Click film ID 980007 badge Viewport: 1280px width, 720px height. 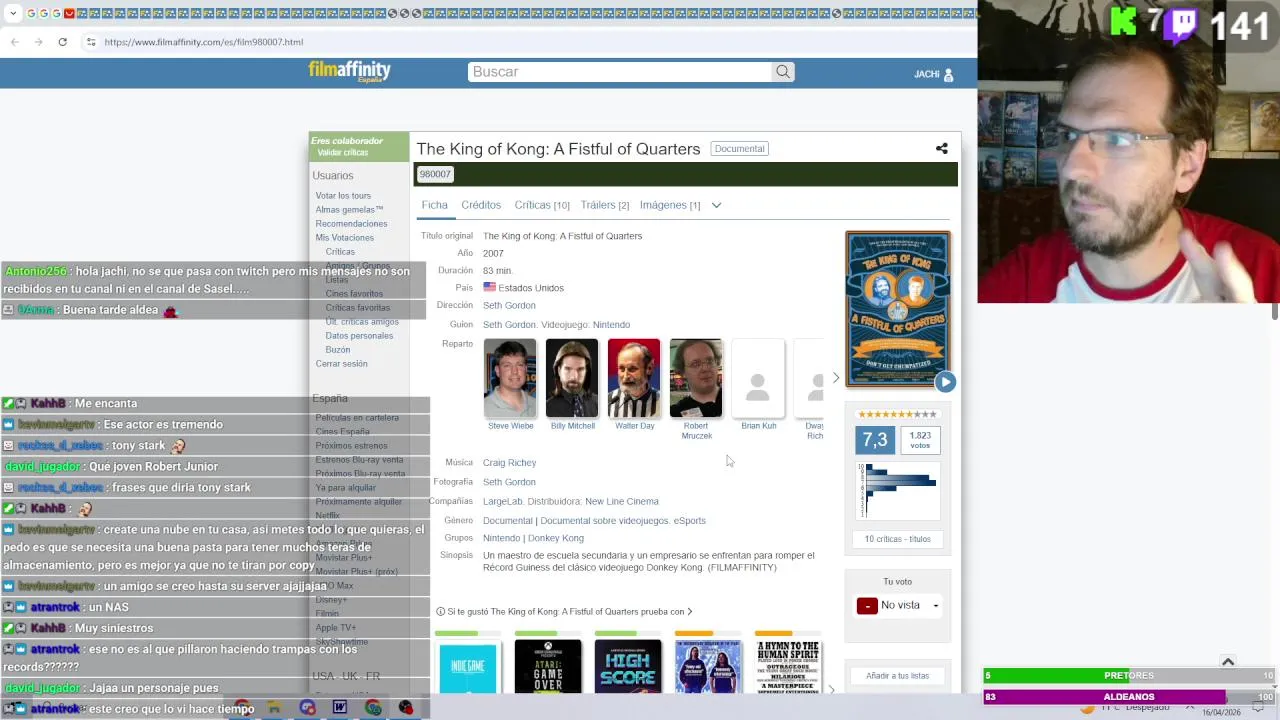[435, 174]
